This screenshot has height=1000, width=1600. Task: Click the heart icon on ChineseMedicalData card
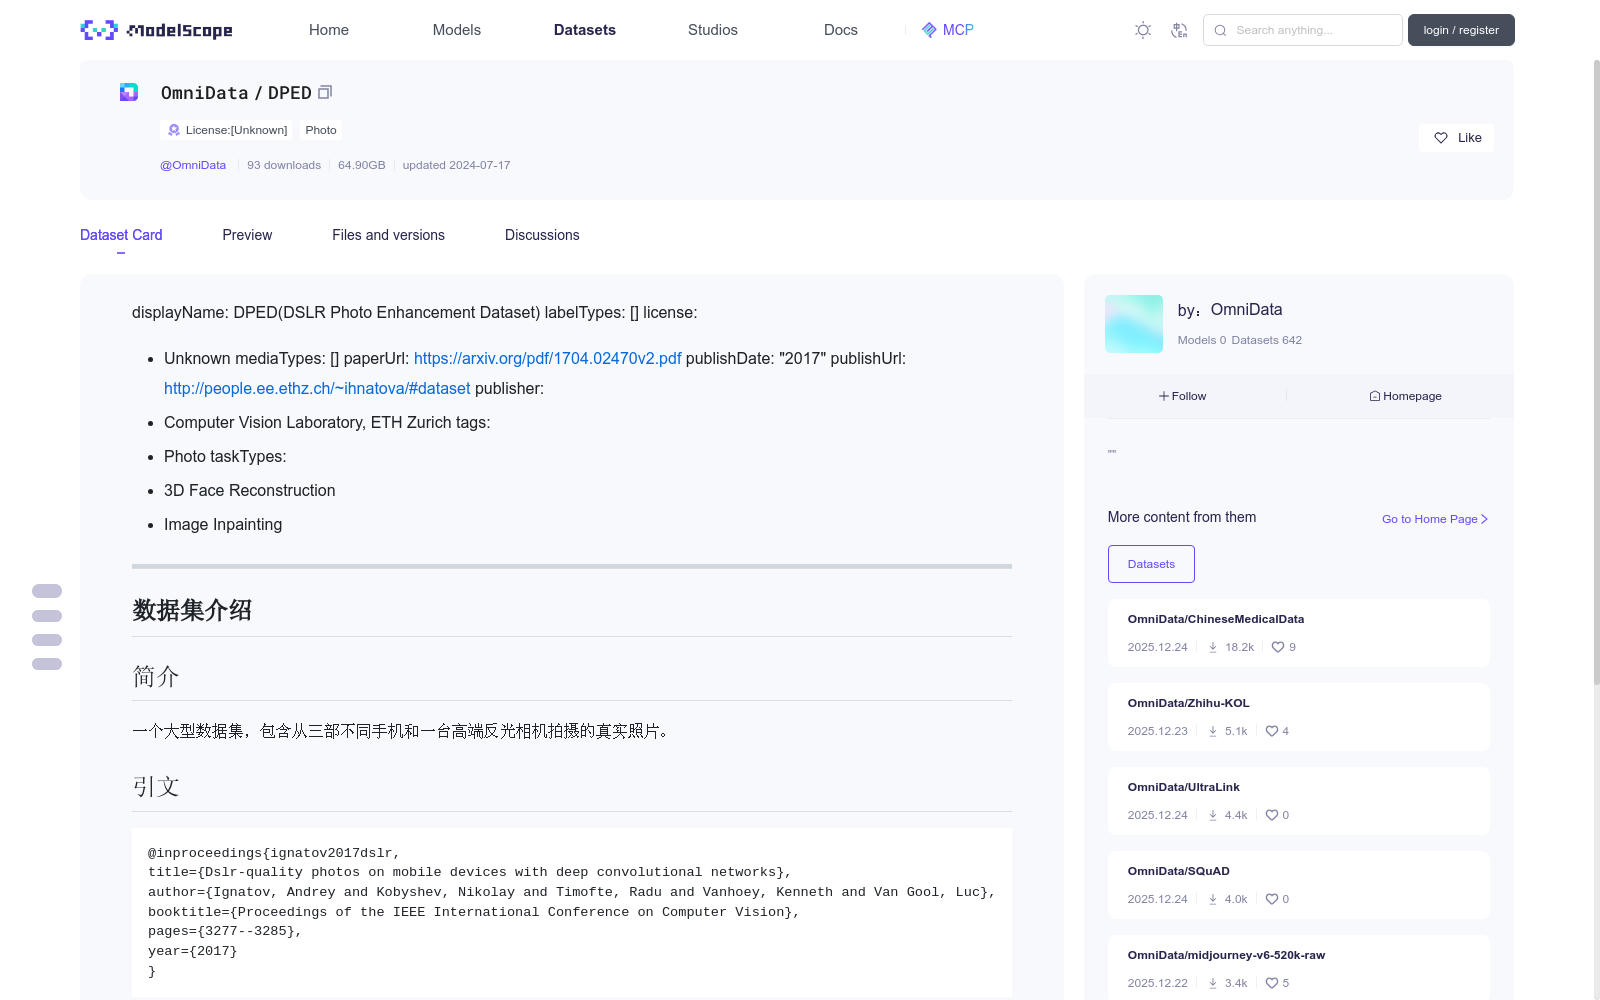point(1278,647)
